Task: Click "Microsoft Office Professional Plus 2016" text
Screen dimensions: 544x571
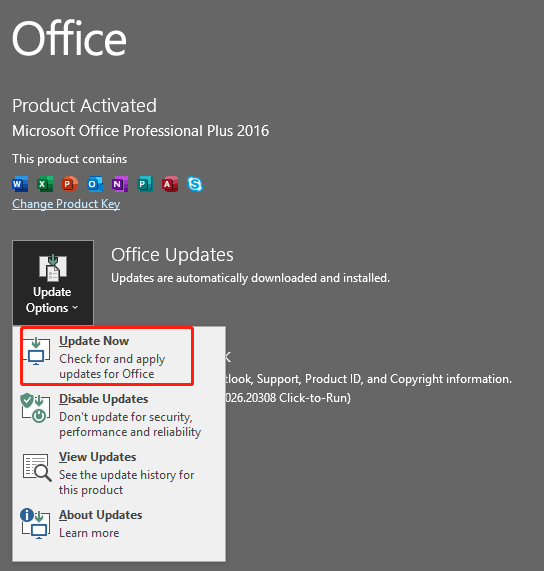Action: pos(141,131)
